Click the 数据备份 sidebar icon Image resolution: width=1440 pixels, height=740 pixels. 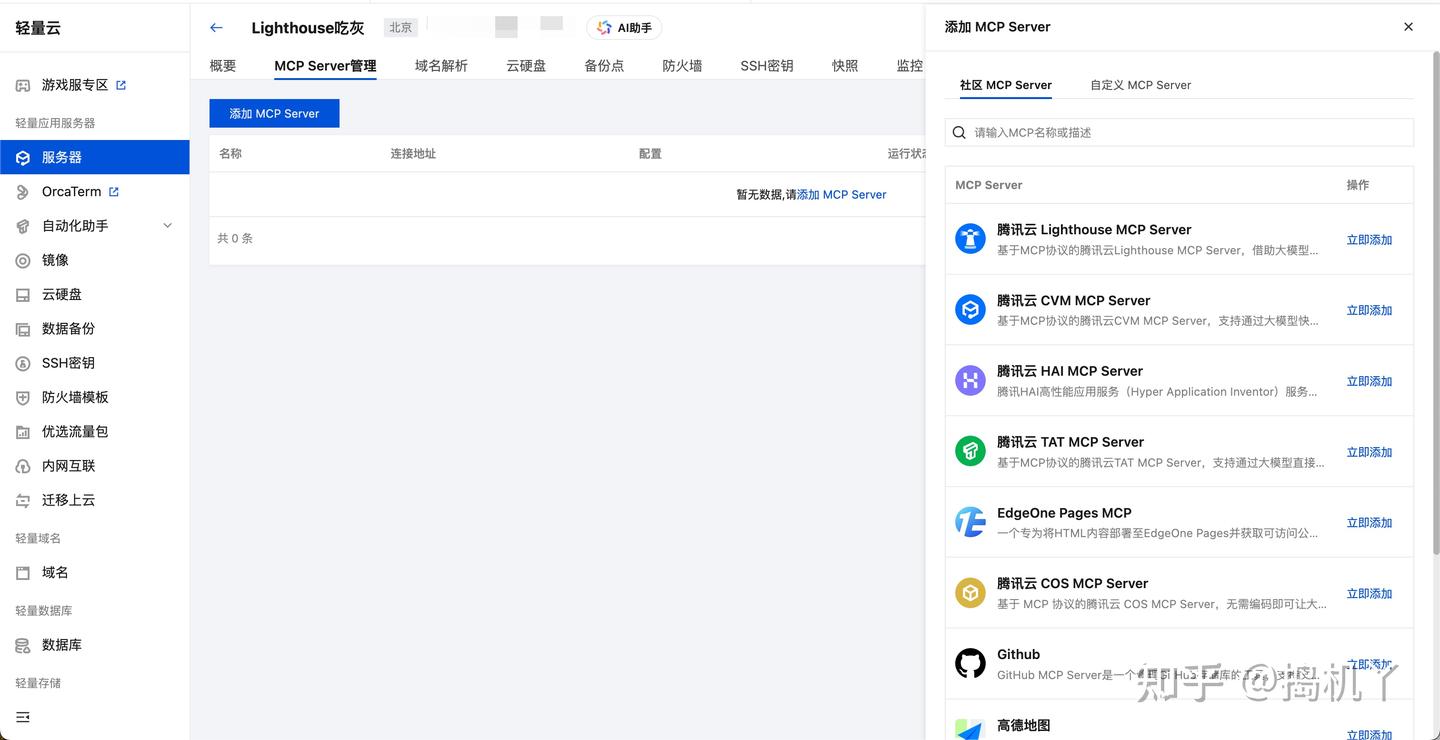click(x=22, y=329)
